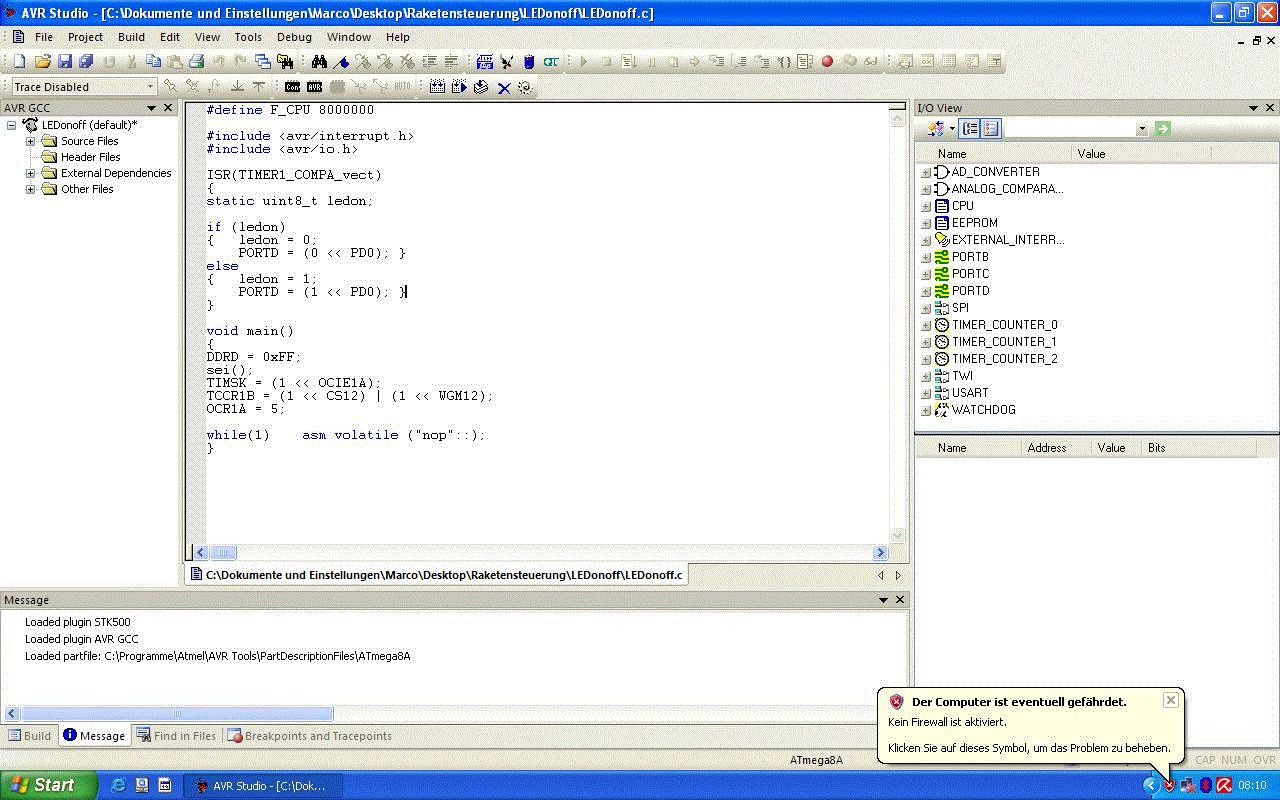The image size is (1280, 800).
Task: Open the Debug menu
Action: click(x=294, y=37)
